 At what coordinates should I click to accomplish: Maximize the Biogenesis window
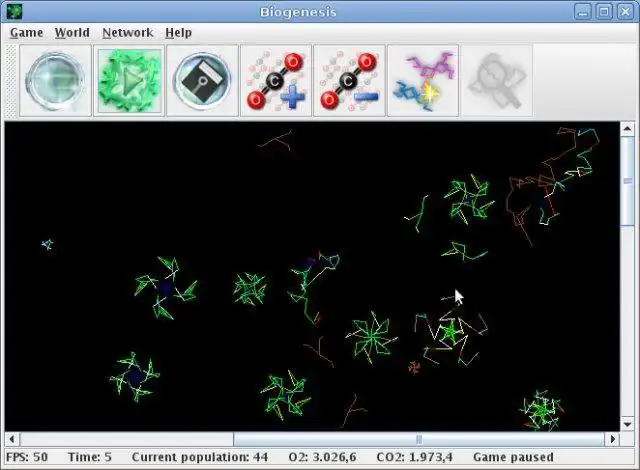(604, 11)
